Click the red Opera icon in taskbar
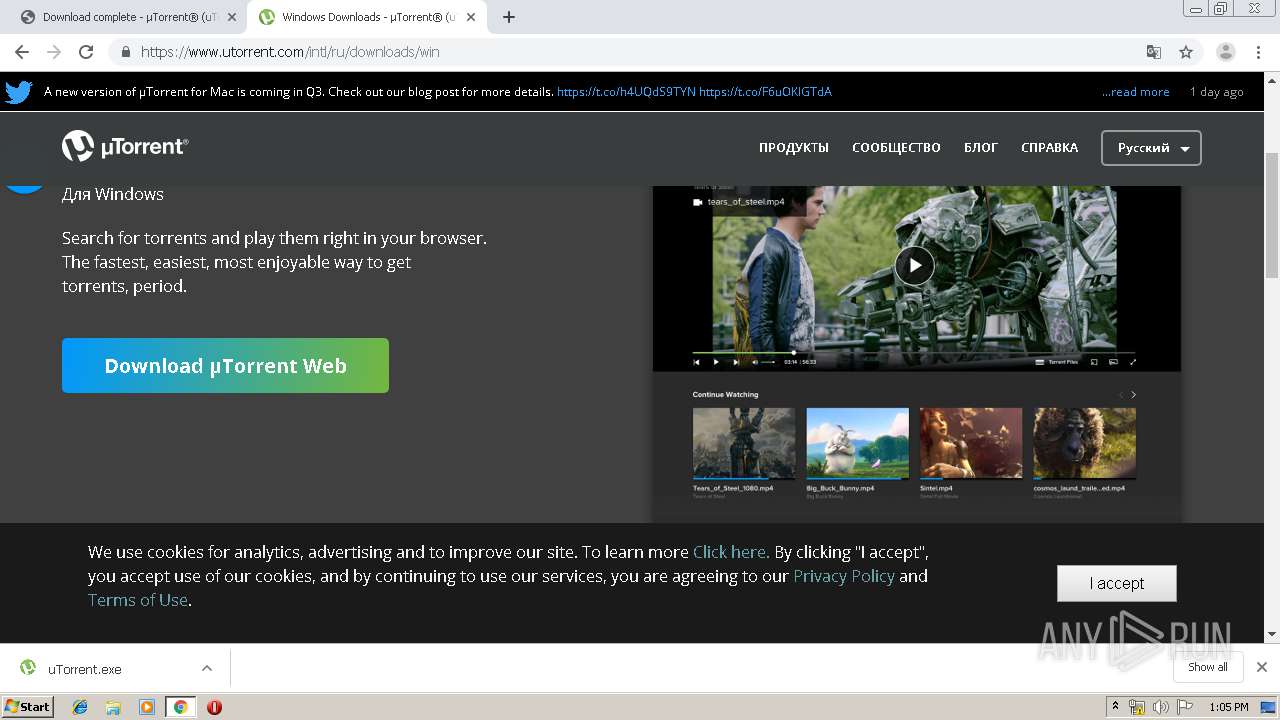This screenshot has height=720, width=1280. (214, 707)
